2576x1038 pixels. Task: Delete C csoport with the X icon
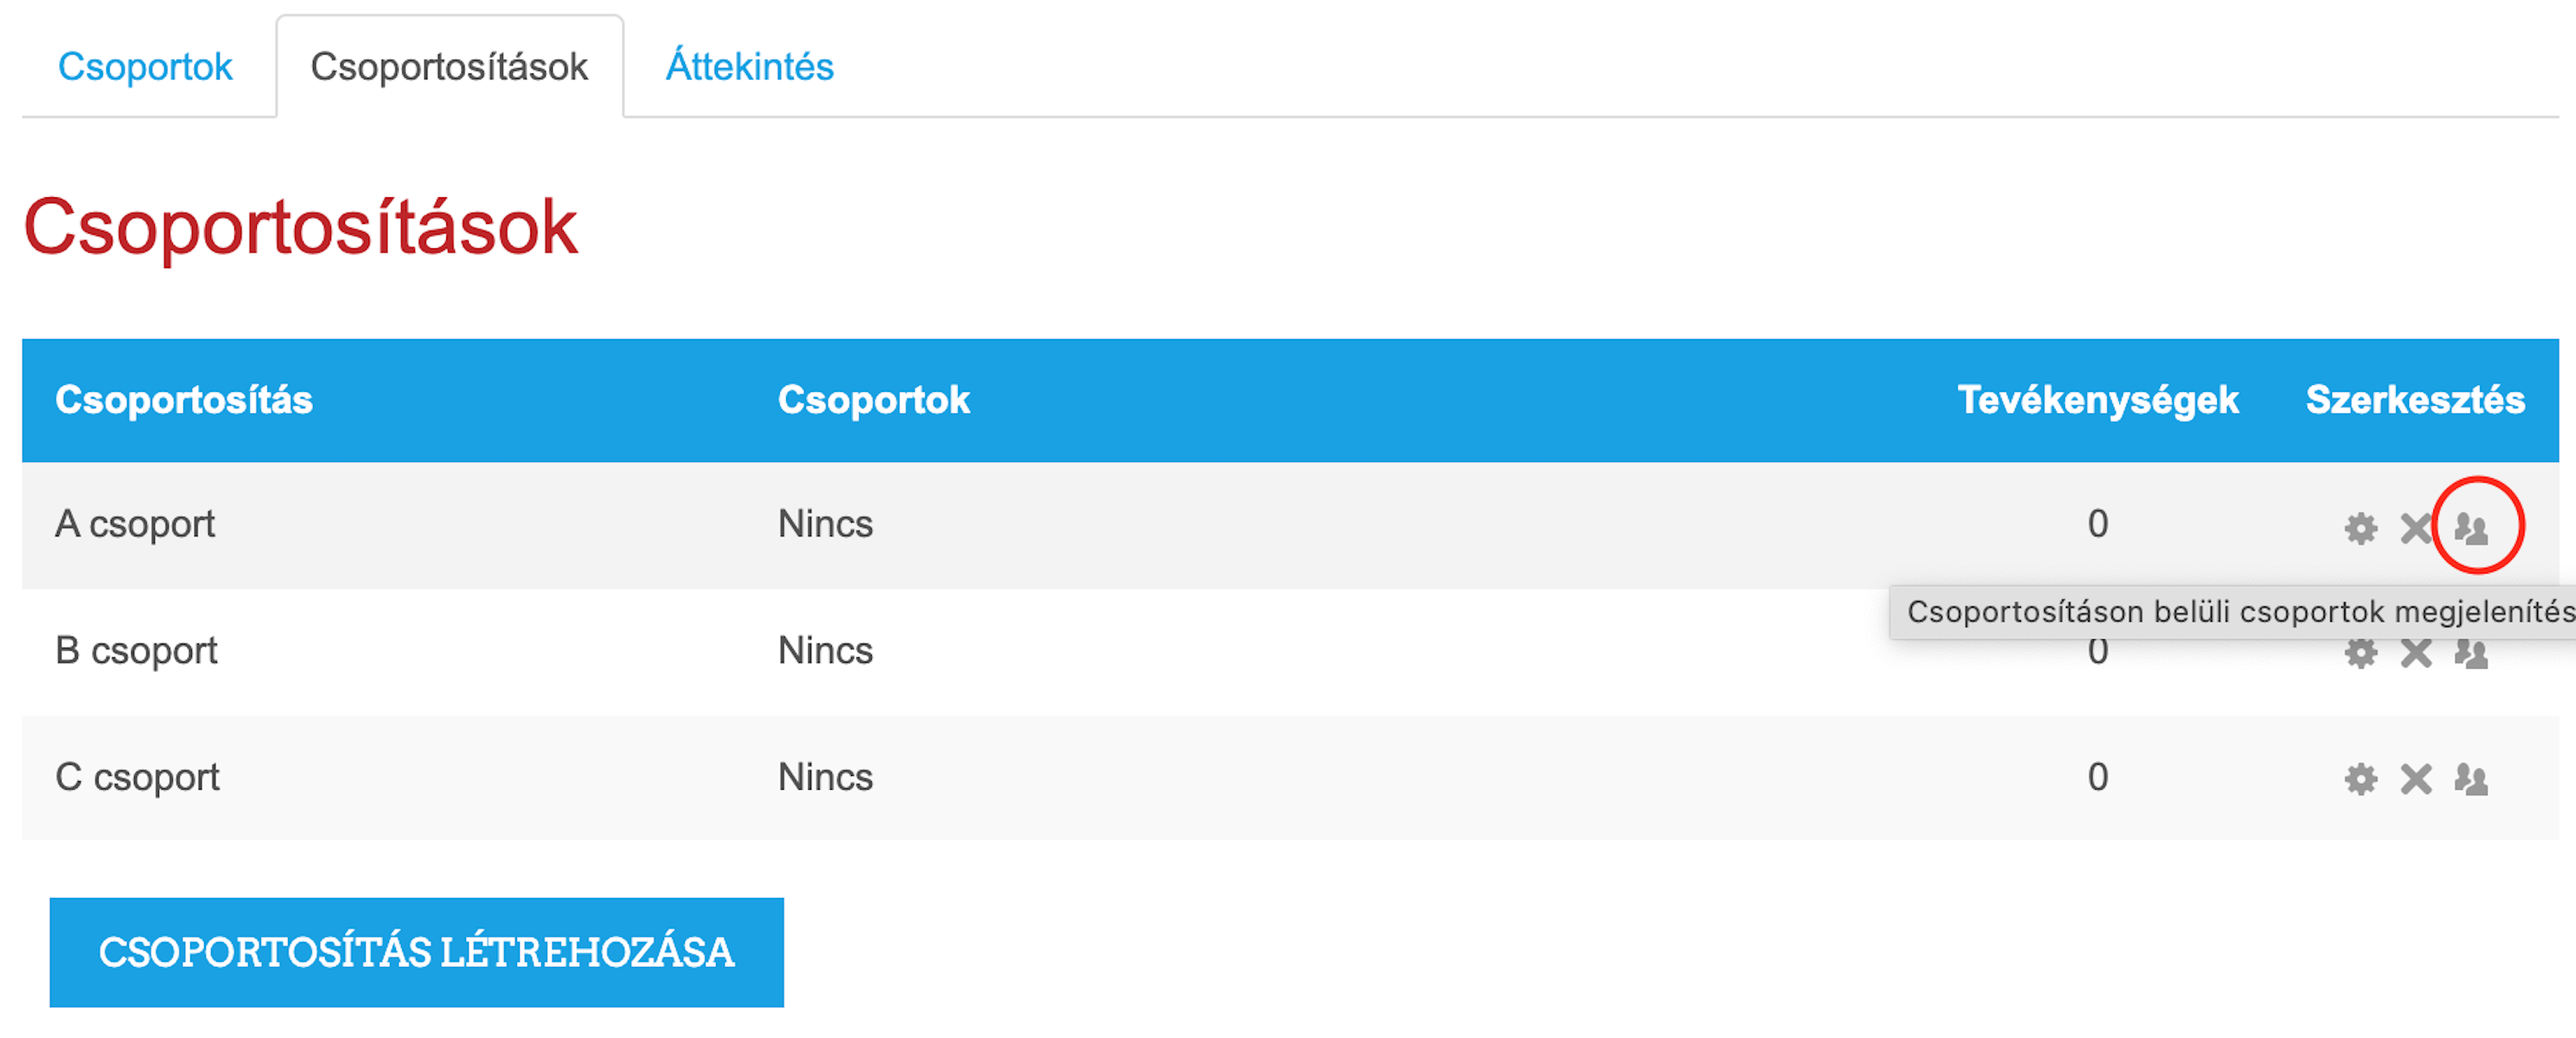coord(2416,778)
